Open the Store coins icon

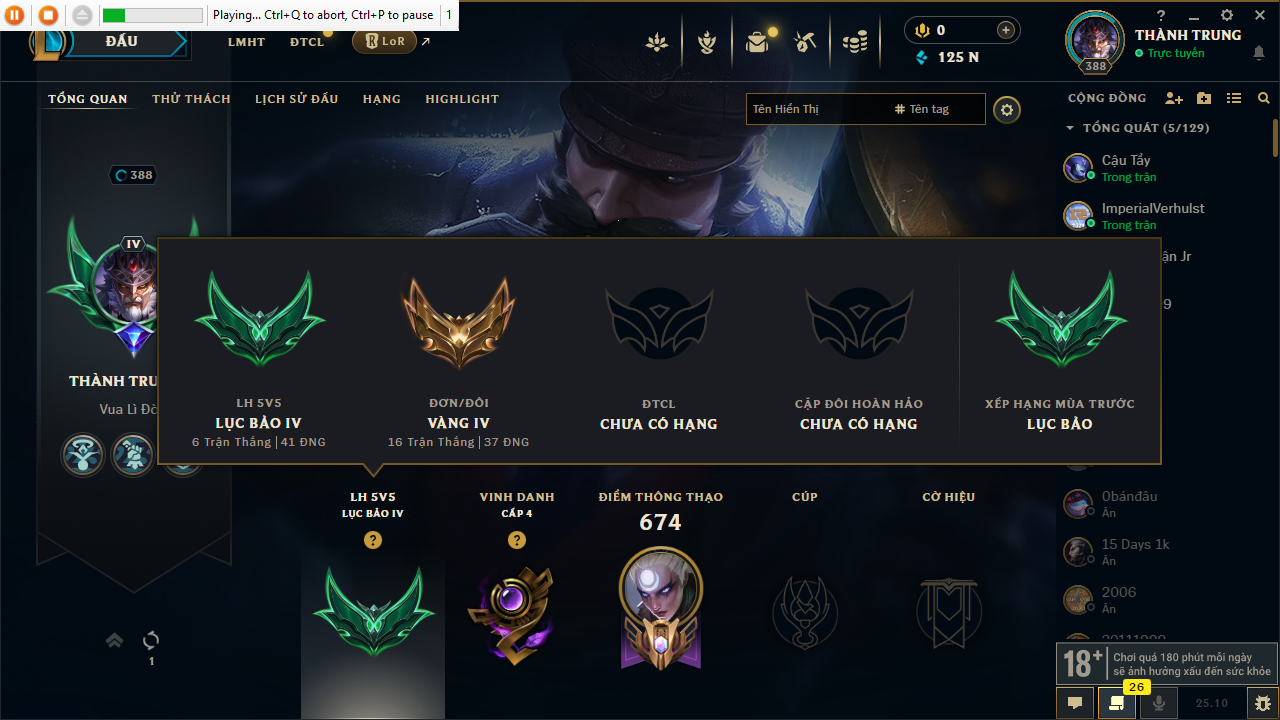[x=854, y=42]
